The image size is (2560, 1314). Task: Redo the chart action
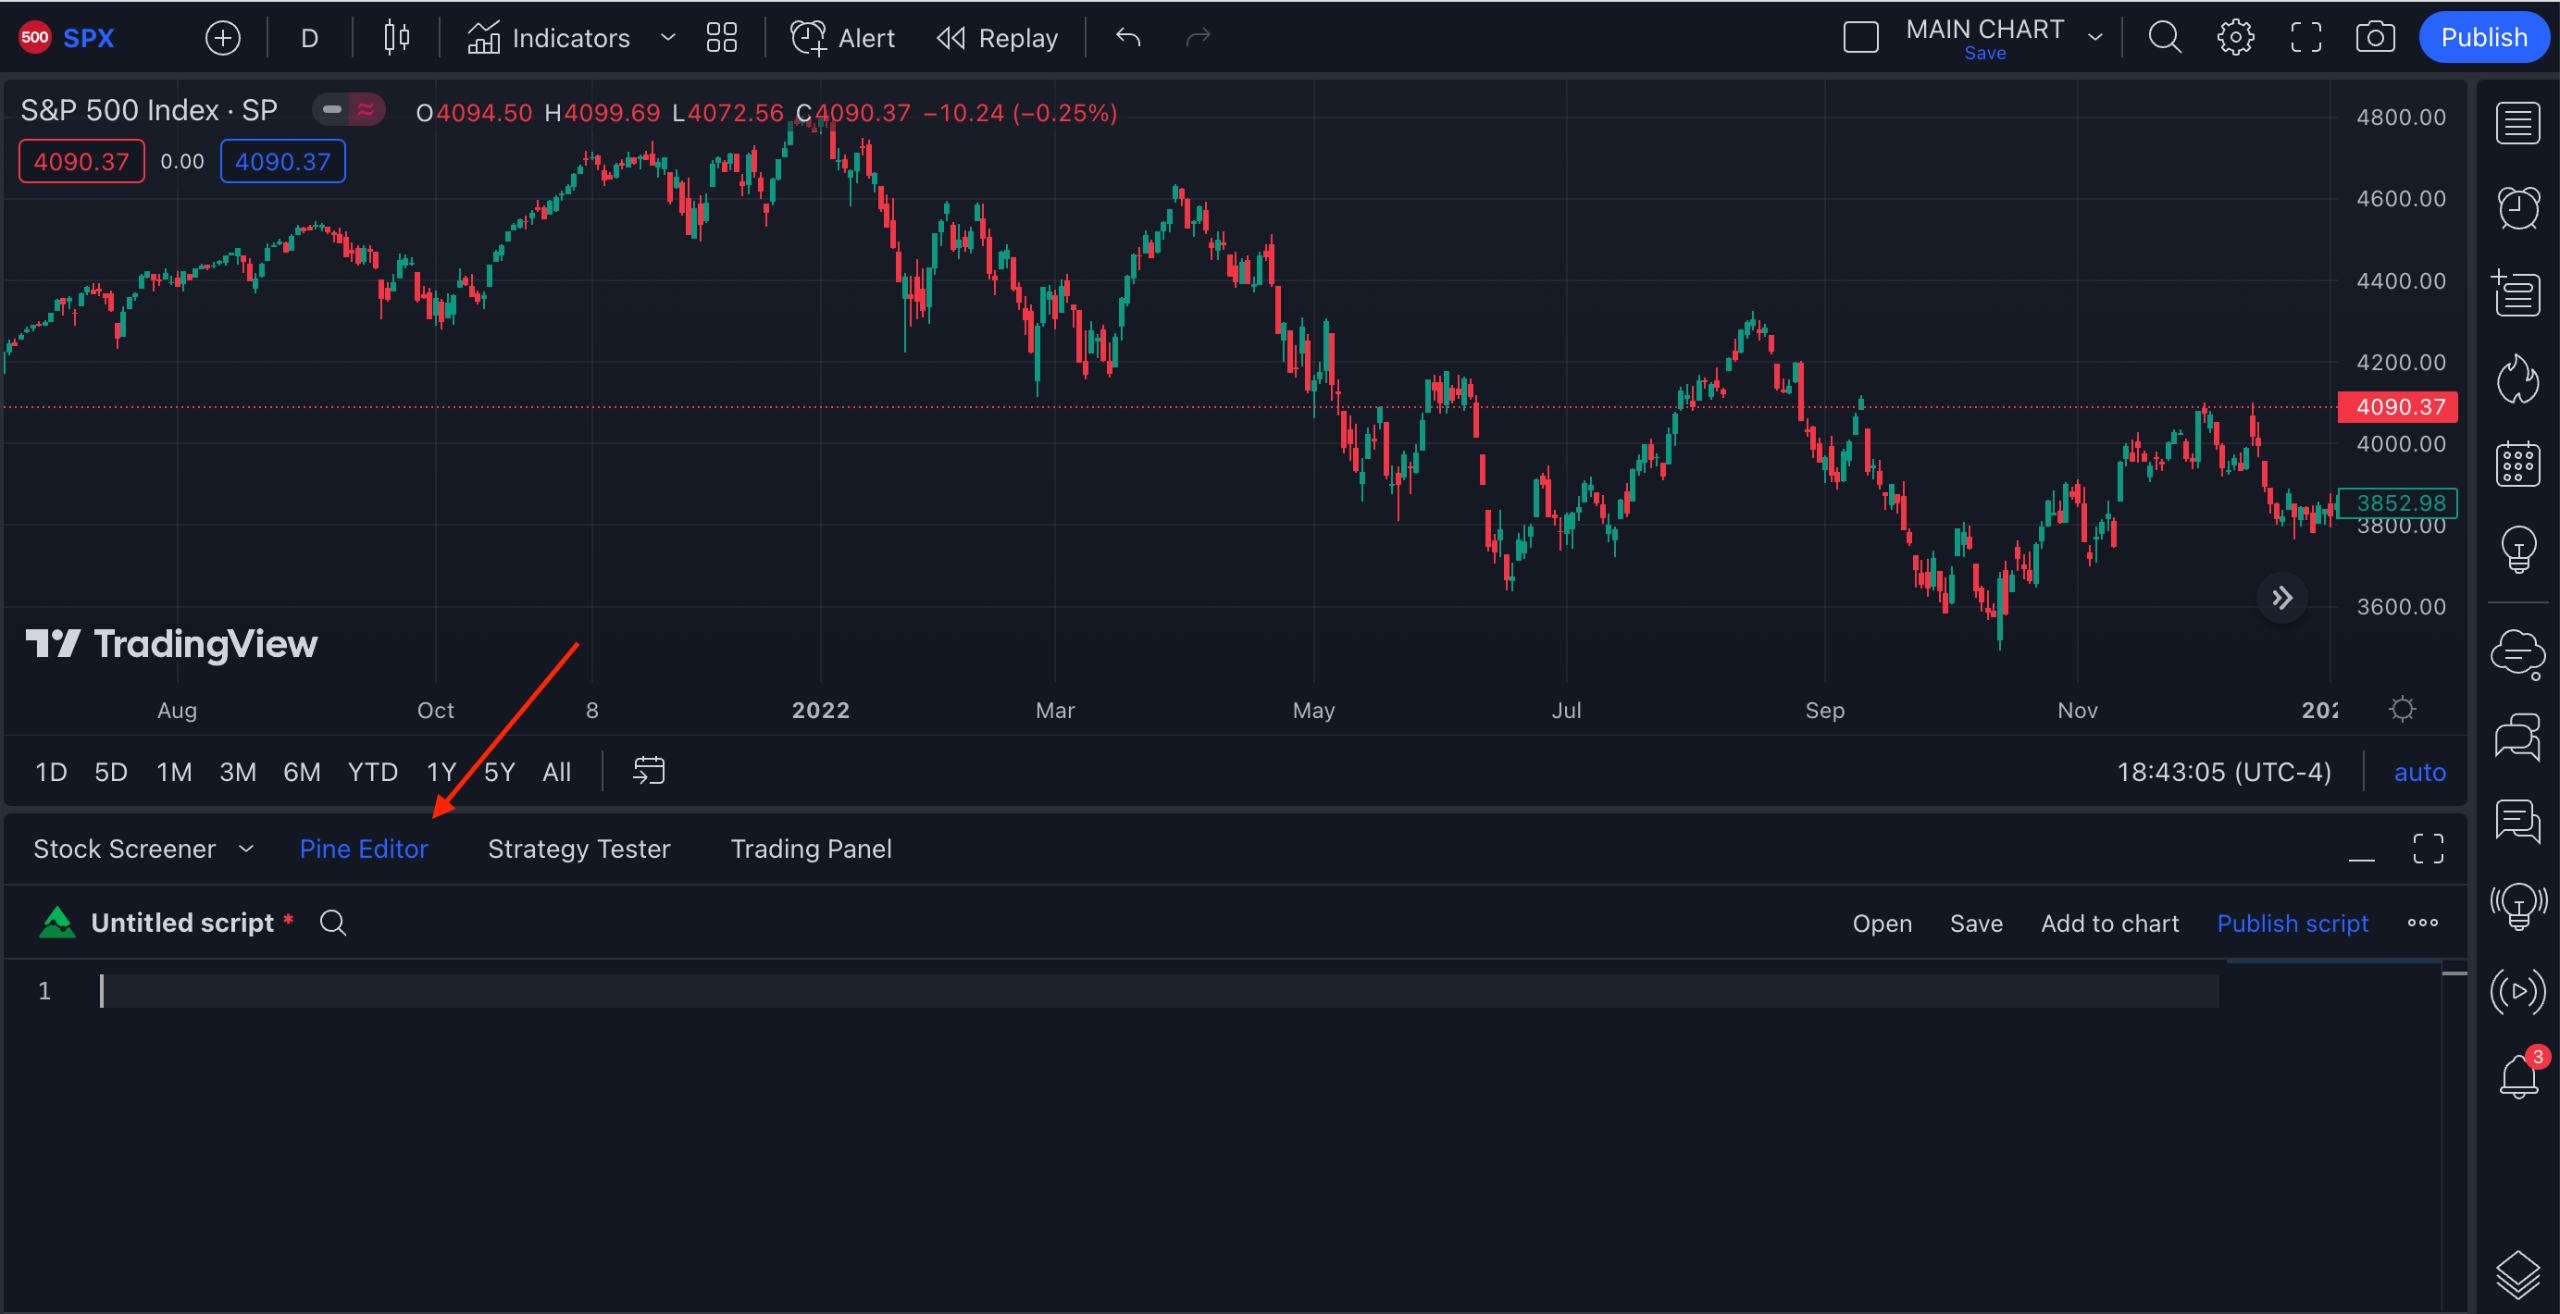point(1198,38)
